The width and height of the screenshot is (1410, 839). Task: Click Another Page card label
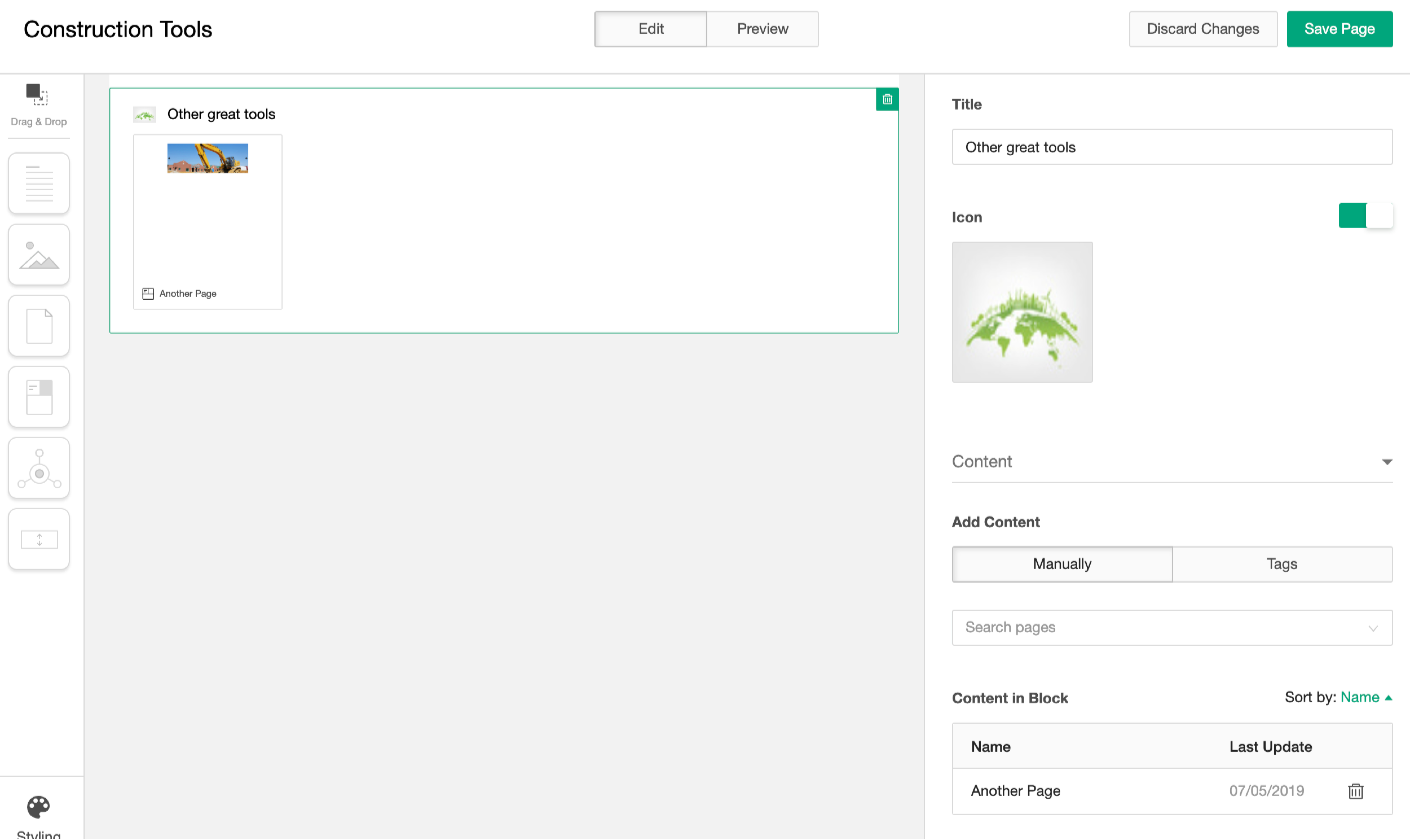[188, 294]
